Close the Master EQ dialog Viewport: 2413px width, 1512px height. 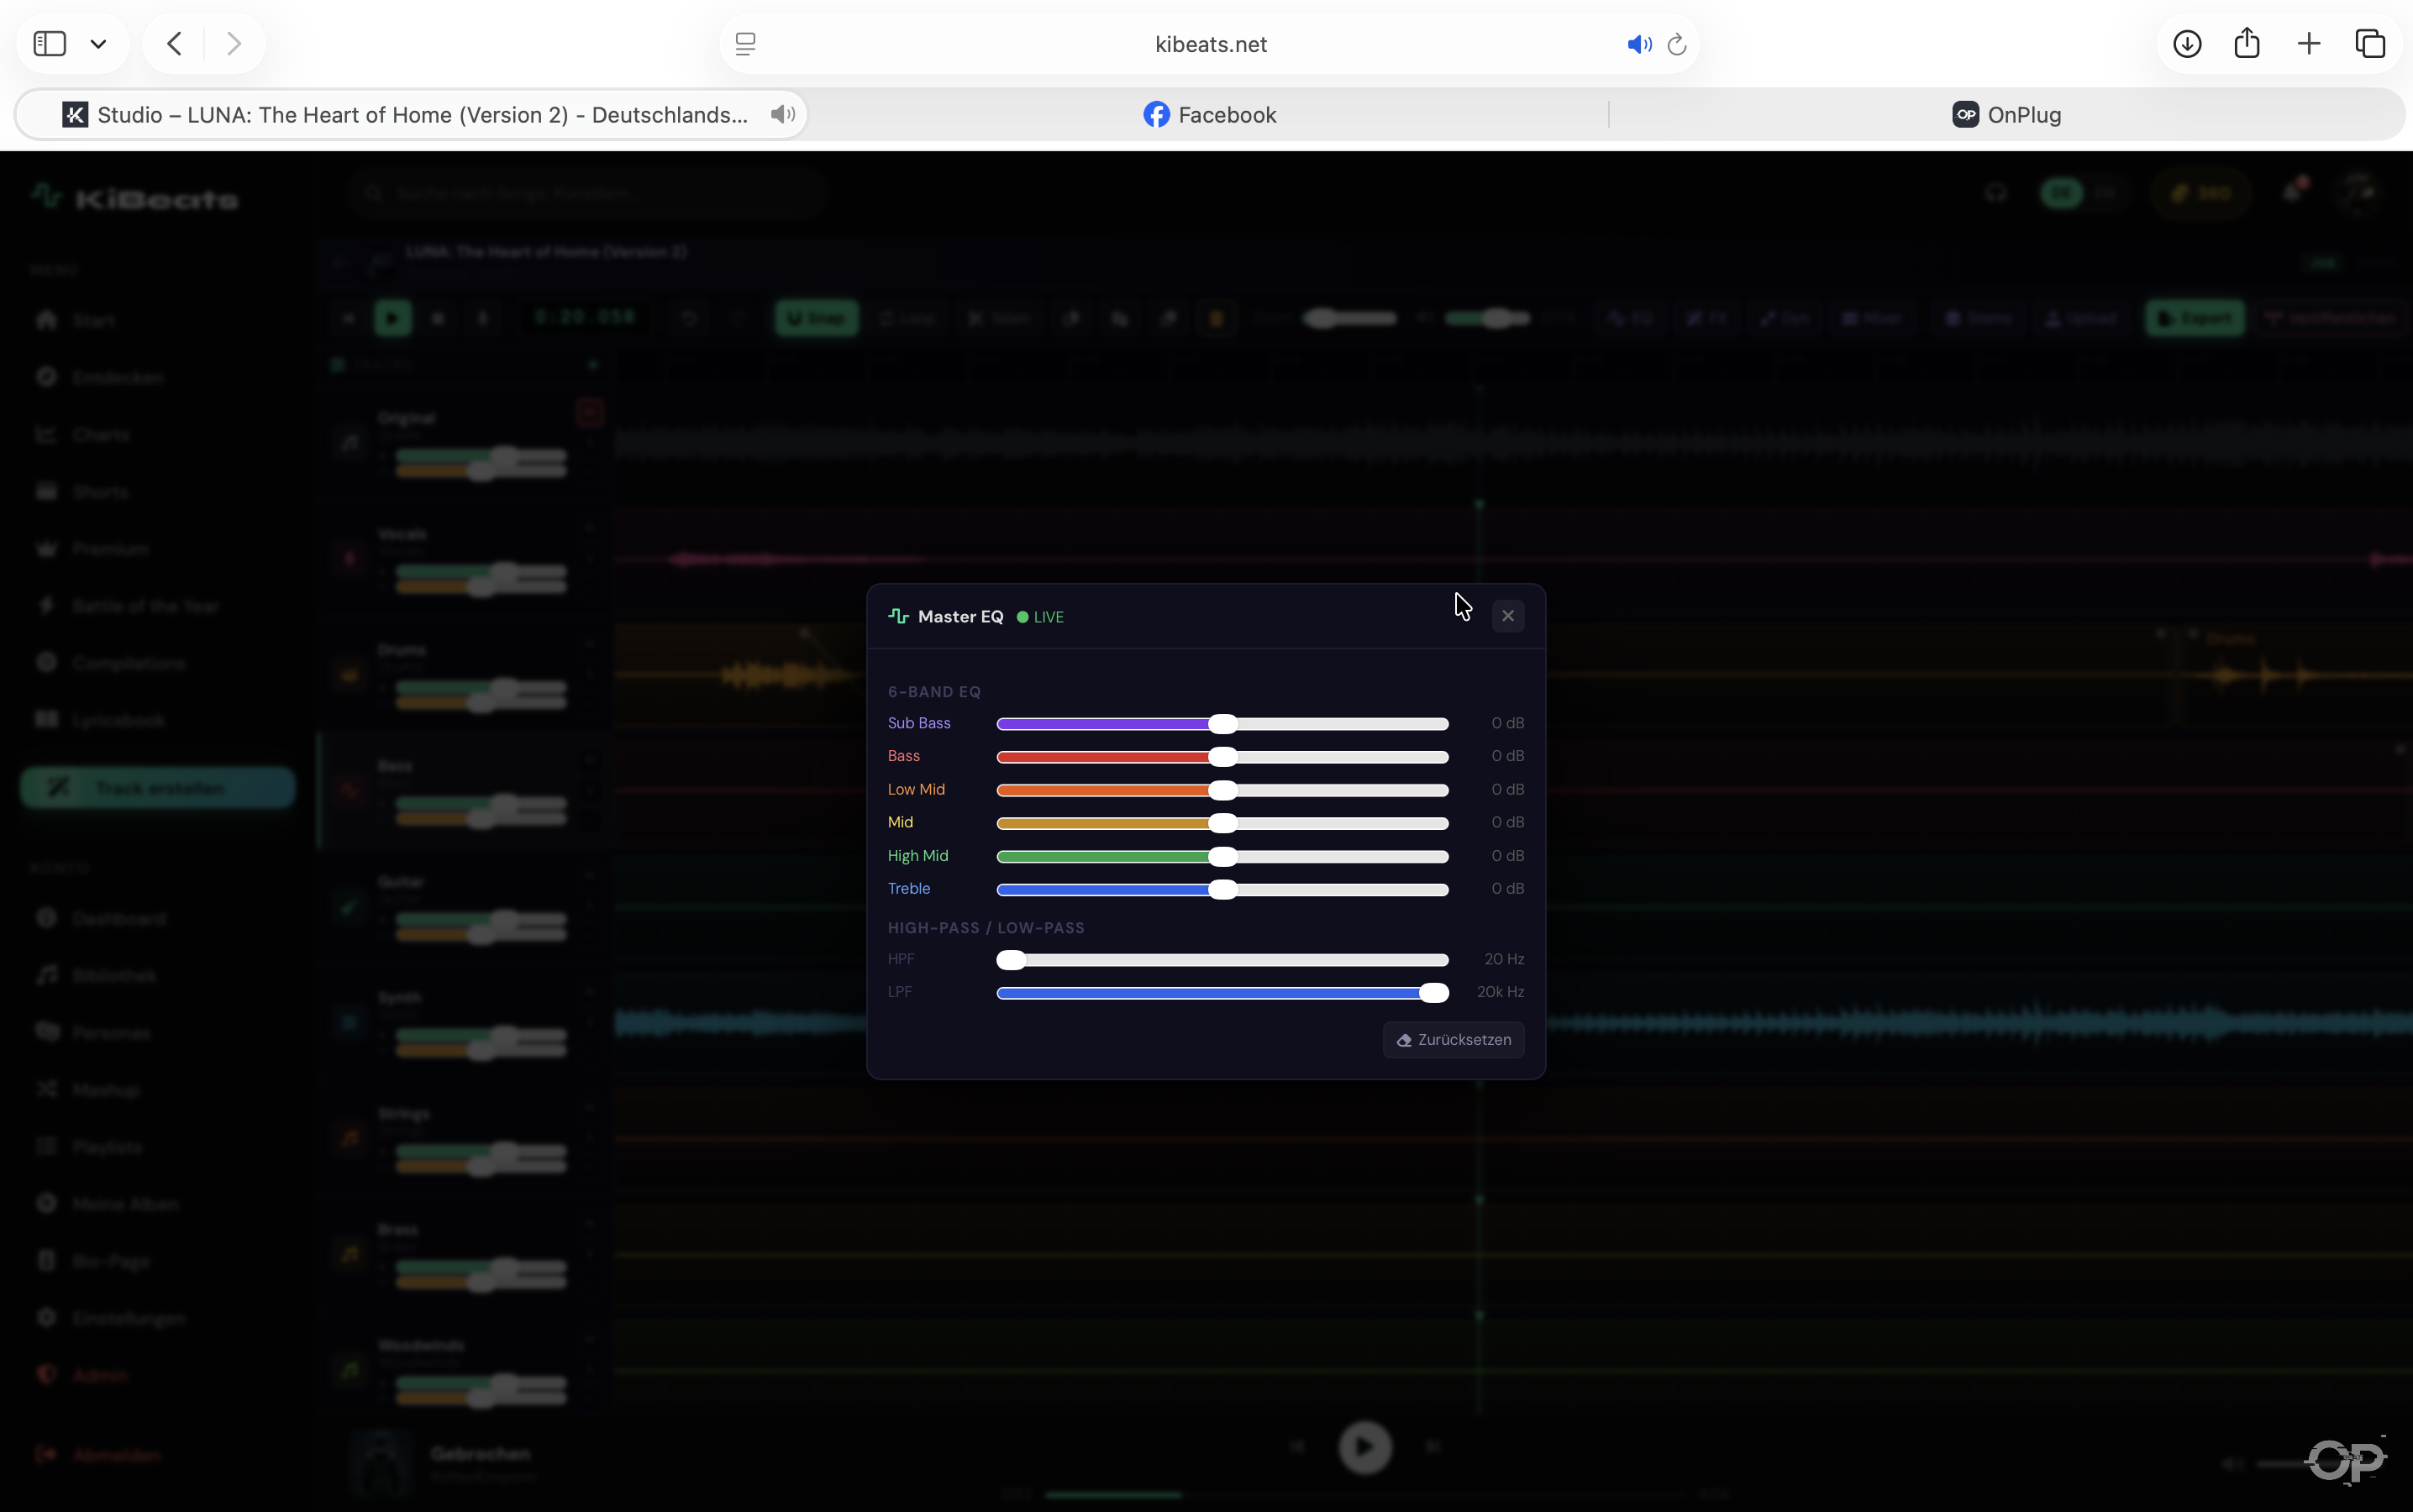tap(1507, 616)
